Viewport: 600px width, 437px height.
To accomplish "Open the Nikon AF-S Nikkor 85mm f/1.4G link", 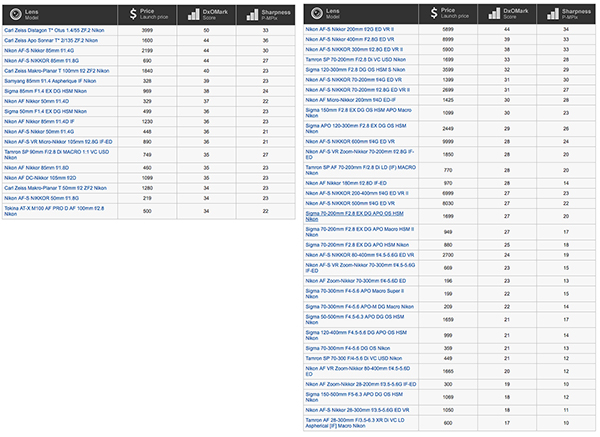I will [39, 51].
